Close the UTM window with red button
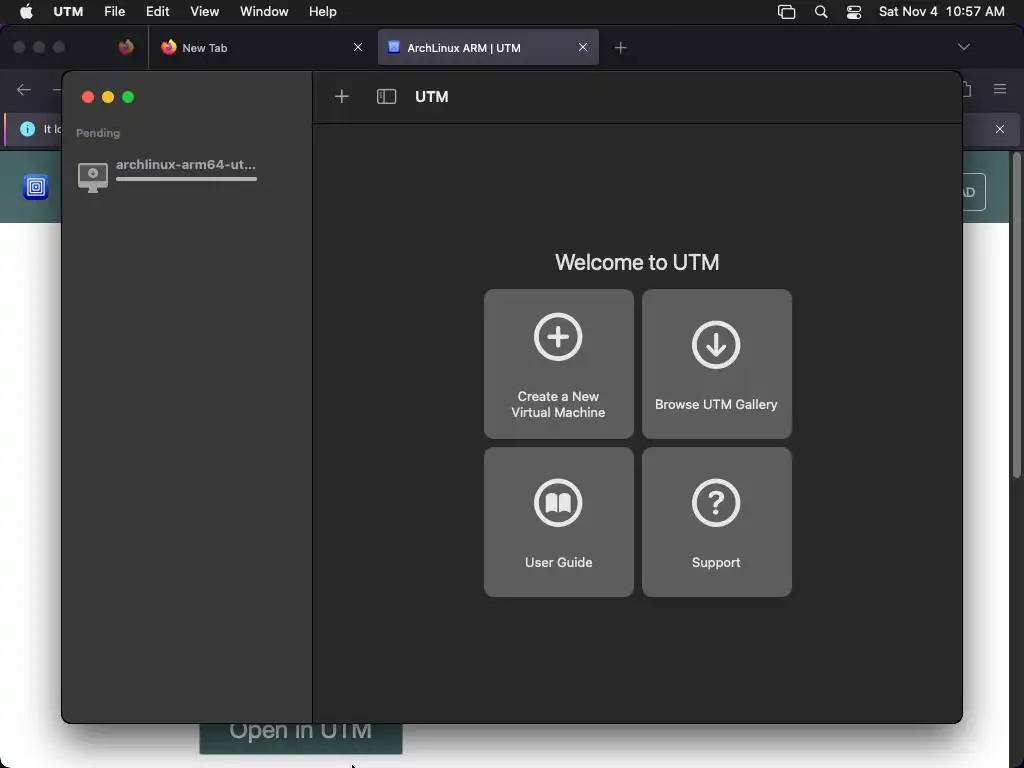The image size is (1024, 768). (x=88, y=97)
